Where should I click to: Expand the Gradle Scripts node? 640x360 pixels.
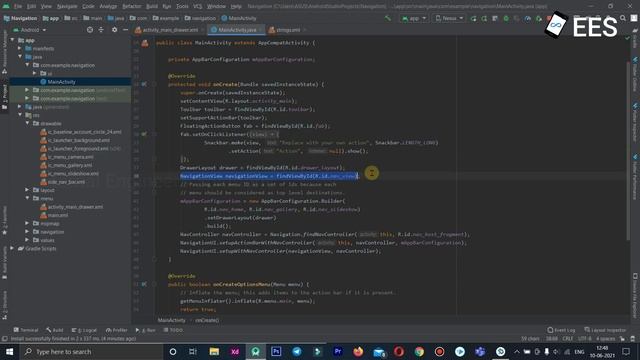pyautogui.click(x=13, y=248)
